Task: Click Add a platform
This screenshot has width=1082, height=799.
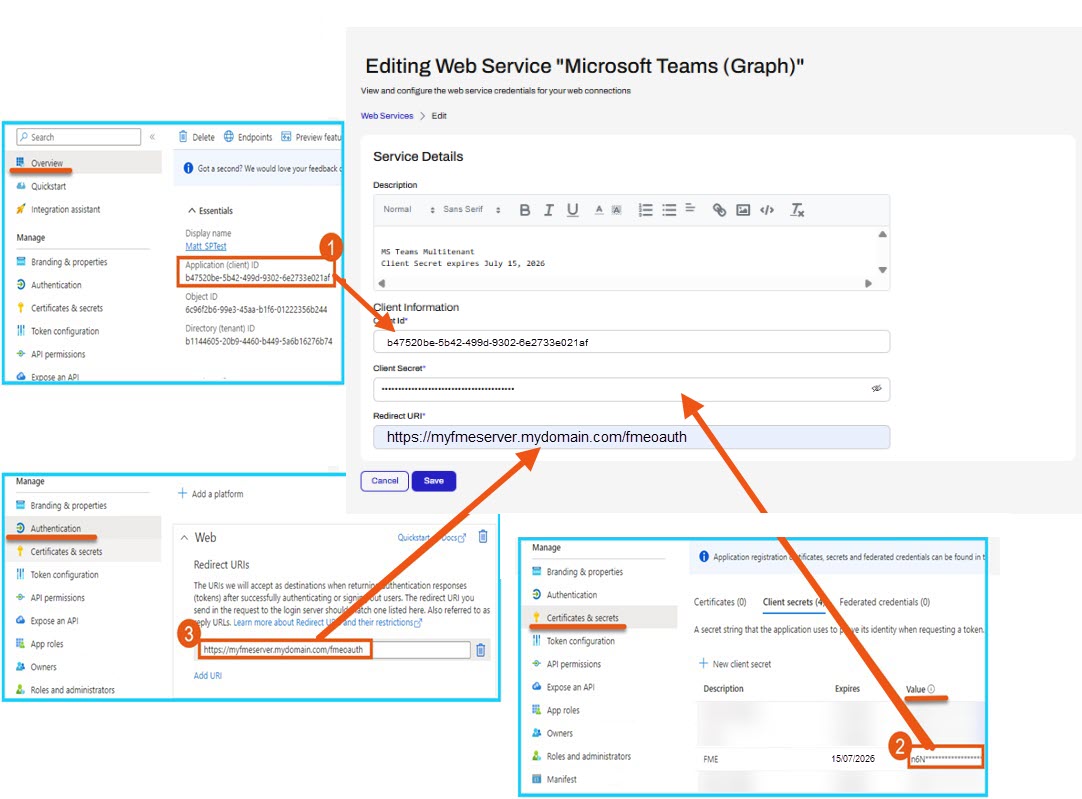Action: (x=210, y=494)
